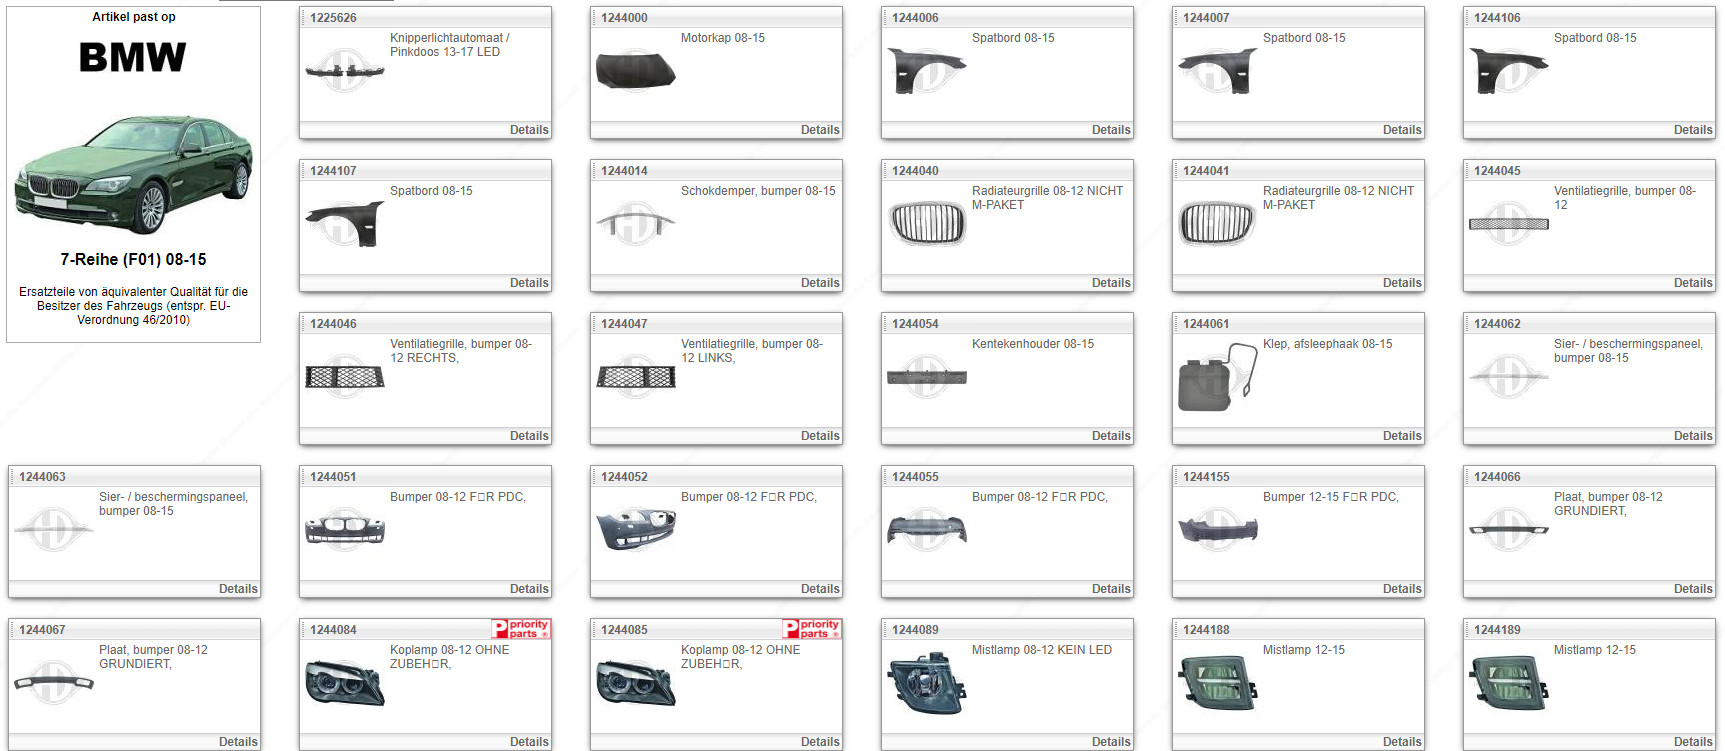Open Details for part 1225626 Knipperlichtautomaat
1725x751 pixels.
pyautogui.click(x=529, y=130)
